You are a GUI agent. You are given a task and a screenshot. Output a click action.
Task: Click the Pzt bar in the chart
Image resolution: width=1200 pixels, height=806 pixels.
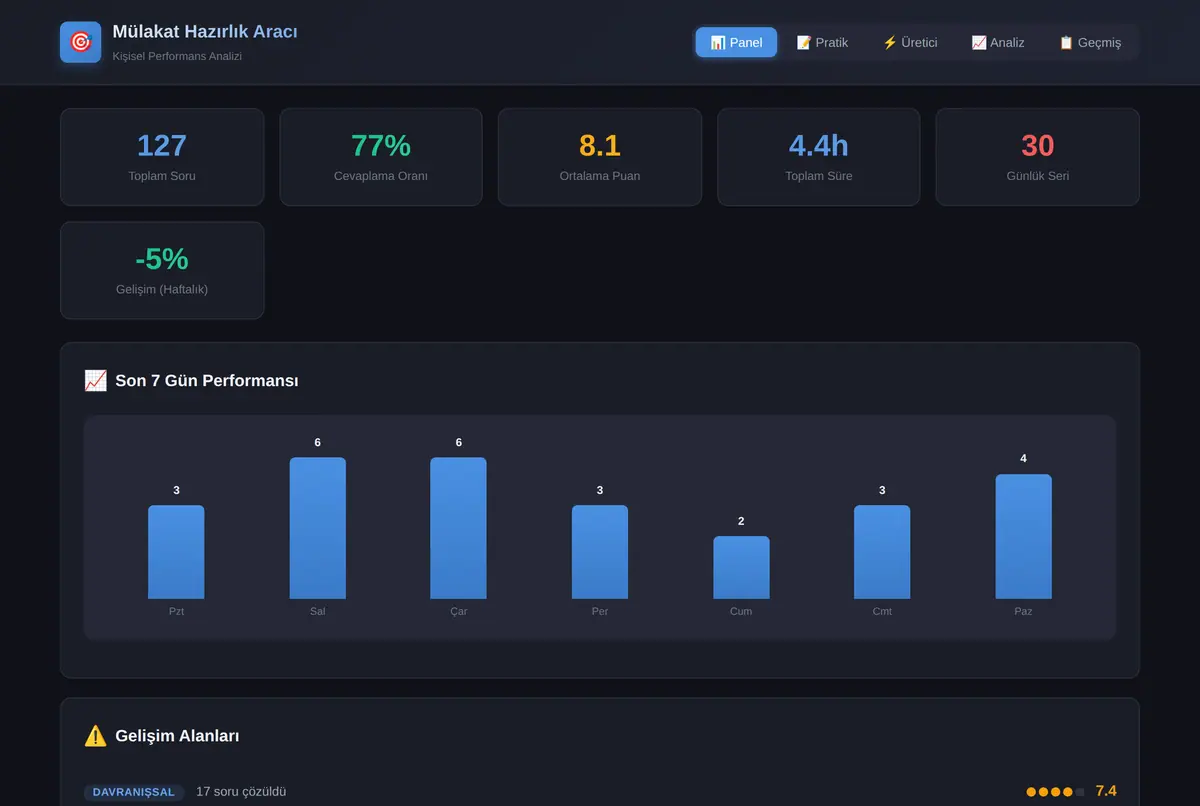176,552
